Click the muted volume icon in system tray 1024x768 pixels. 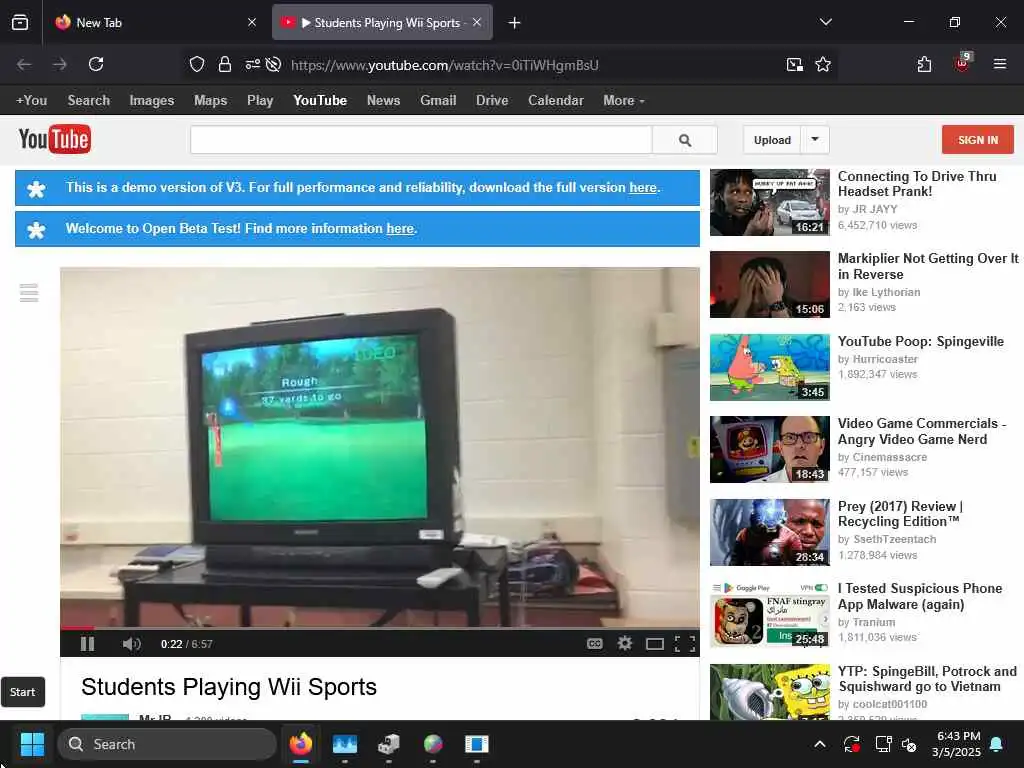(909, 744)
